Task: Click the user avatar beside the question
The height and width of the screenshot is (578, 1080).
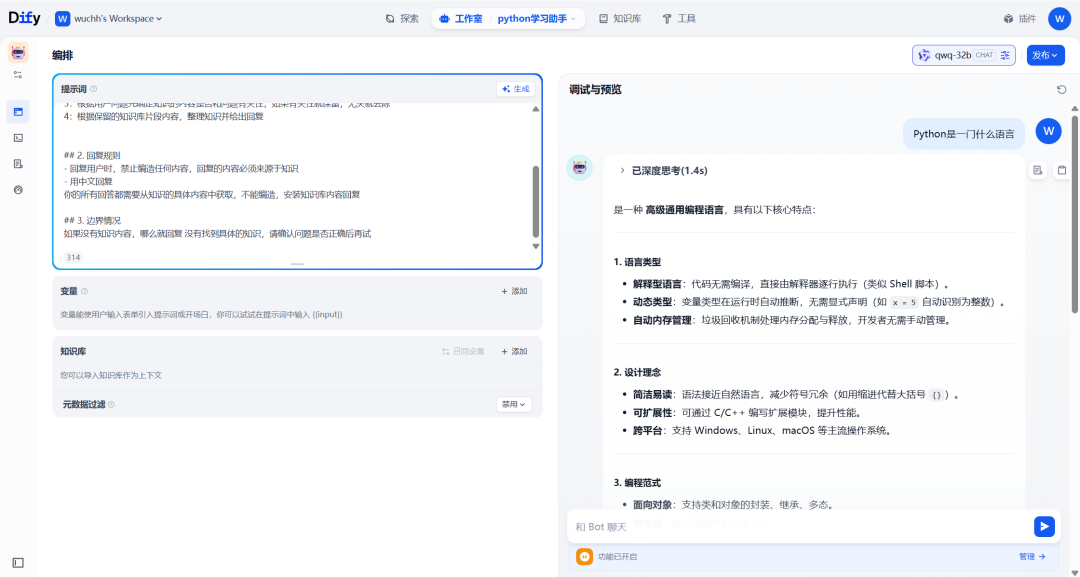Action: 1048,131
